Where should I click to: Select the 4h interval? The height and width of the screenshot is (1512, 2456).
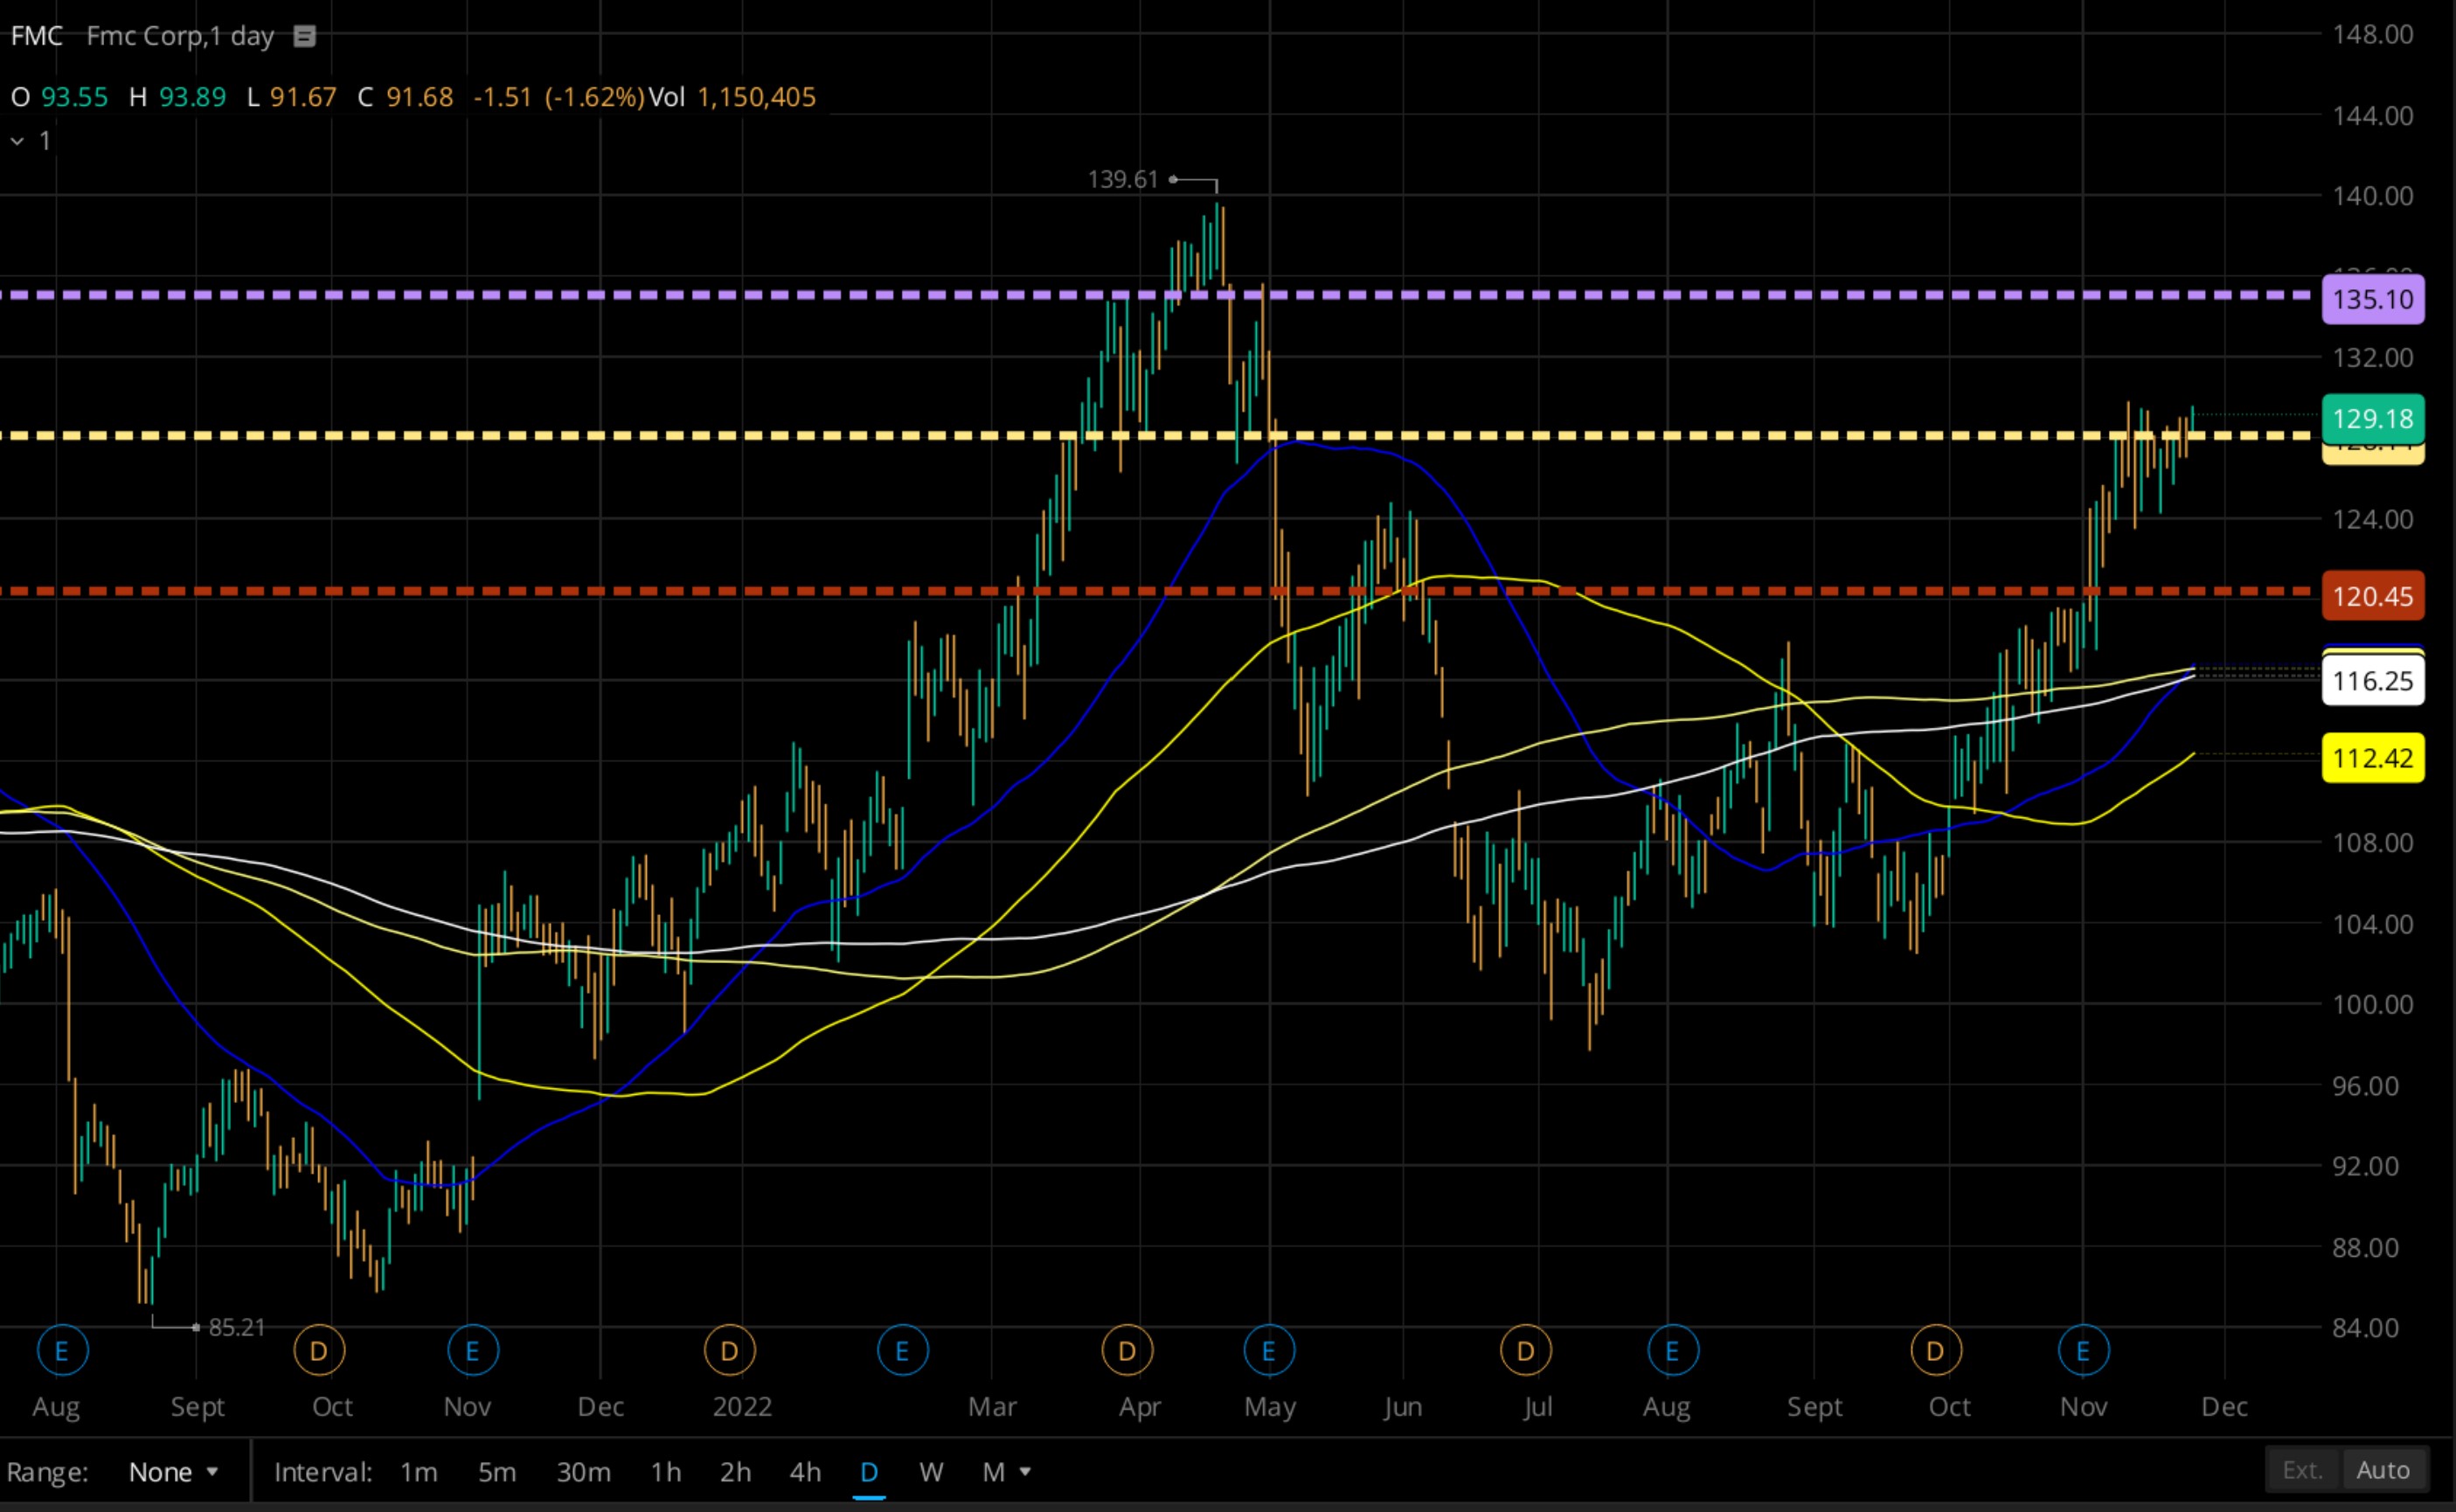point(805,1472)
